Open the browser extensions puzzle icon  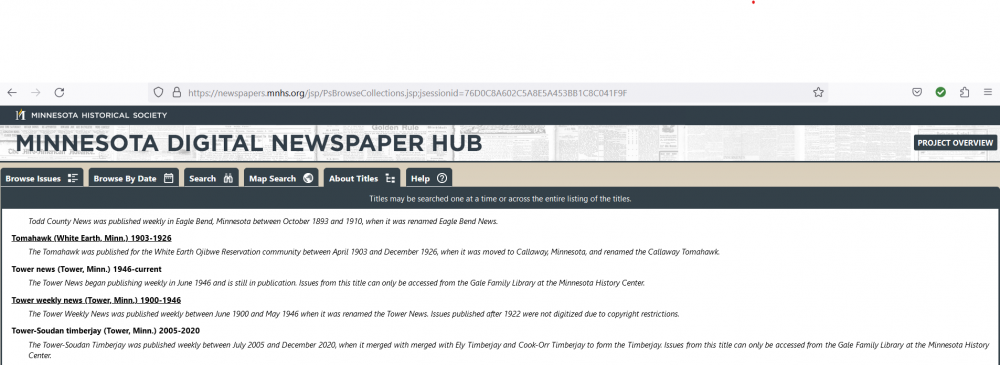(x=964, y=93)
